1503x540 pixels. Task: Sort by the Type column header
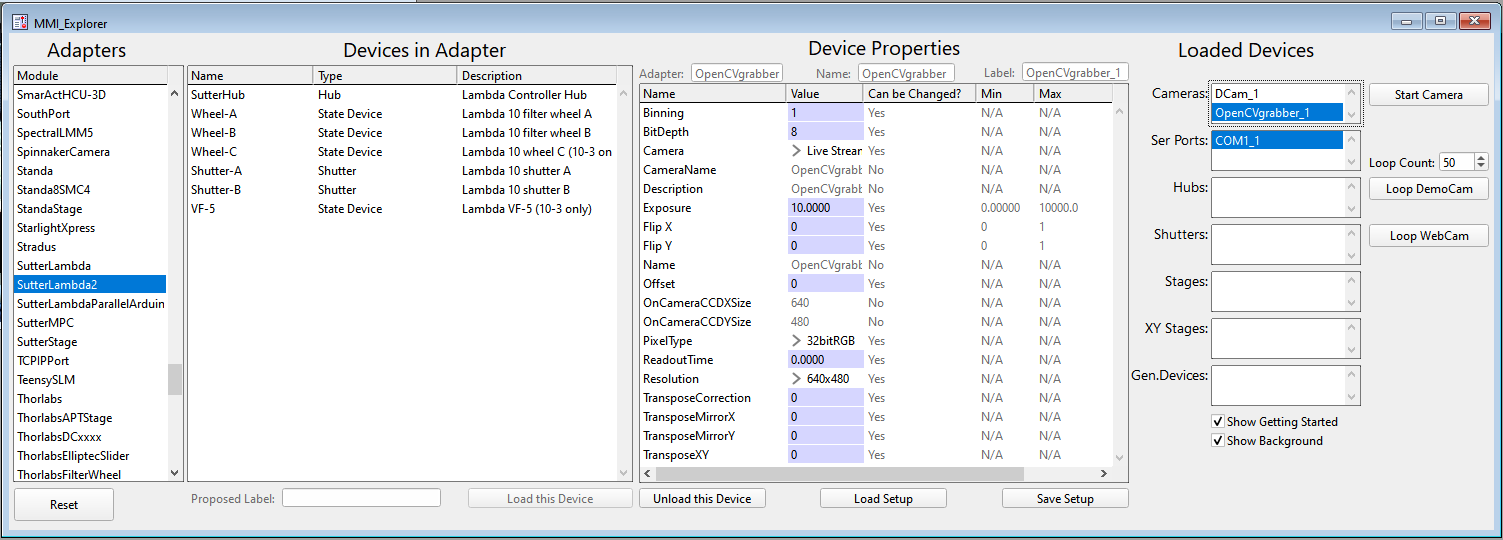point(385,76)
